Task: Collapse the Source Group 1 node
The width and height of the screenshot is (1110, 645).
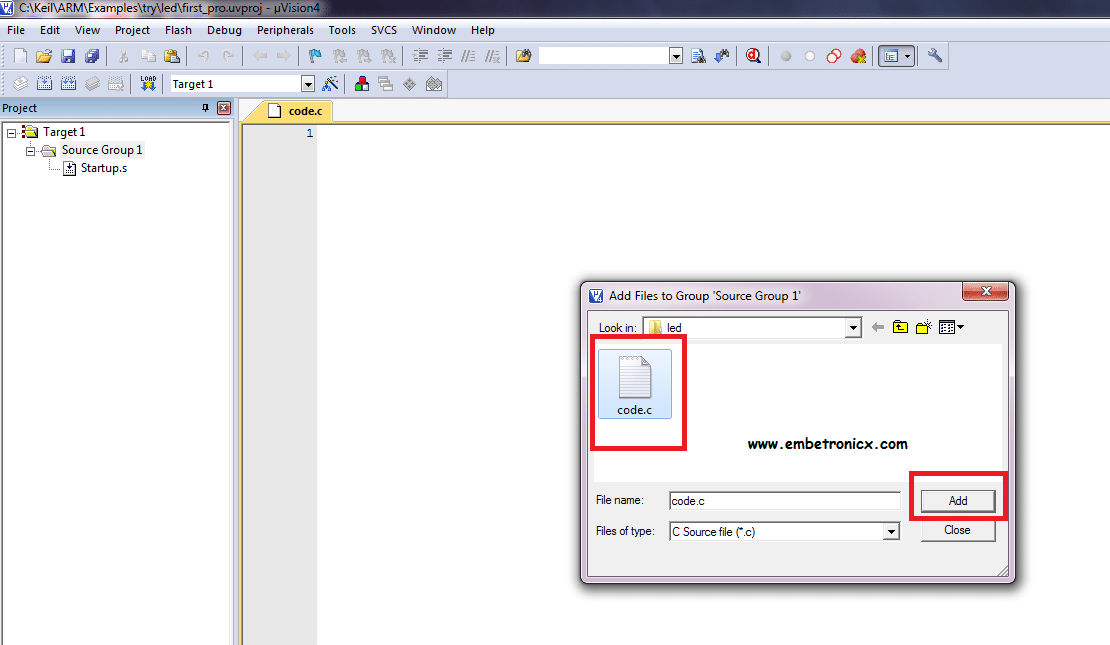Action: click(x=30, y=151)
